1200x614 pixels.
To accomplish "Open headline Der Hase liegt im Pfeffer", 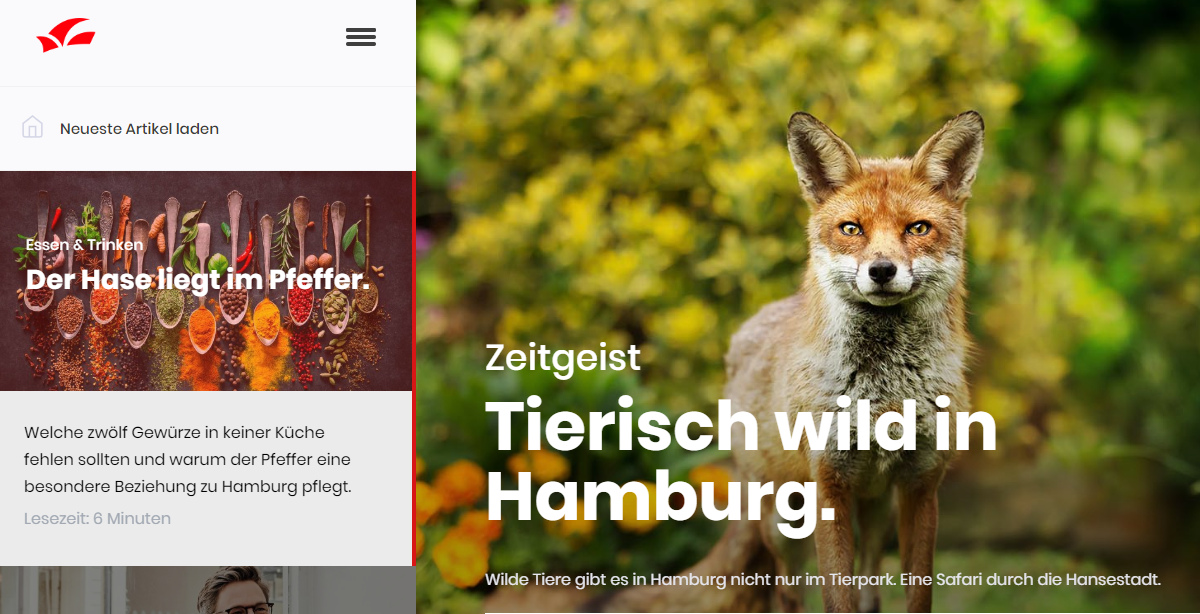I will point(198,279).
